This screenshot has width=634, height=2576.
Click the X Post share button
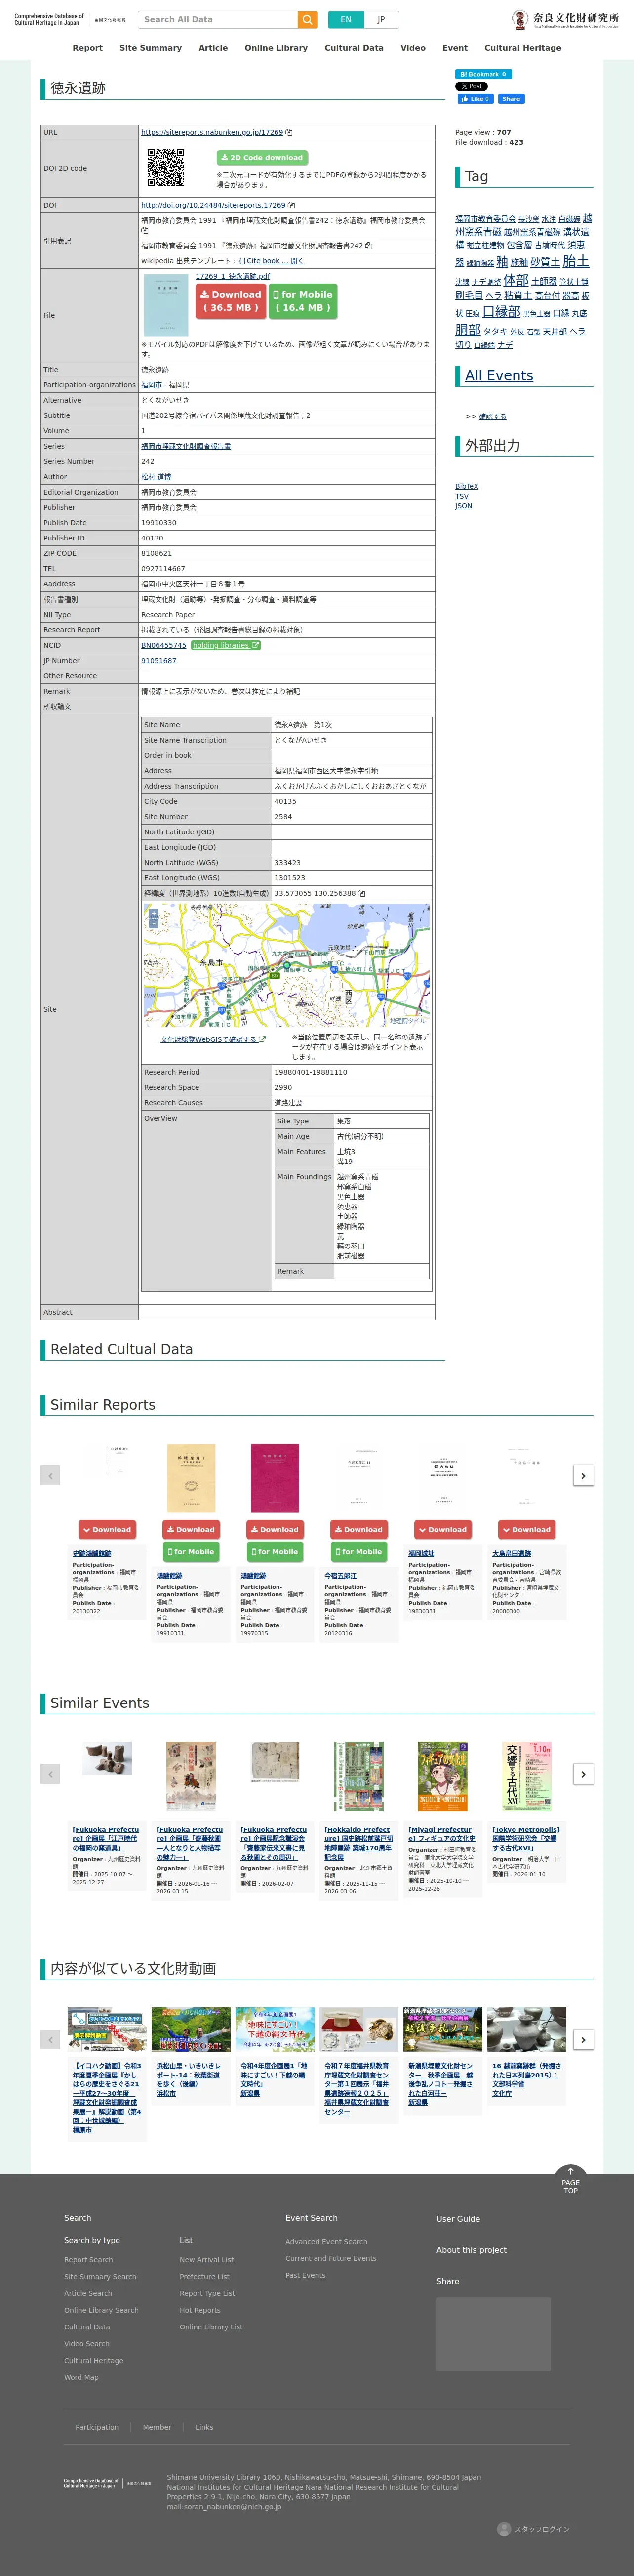[470, 87]
